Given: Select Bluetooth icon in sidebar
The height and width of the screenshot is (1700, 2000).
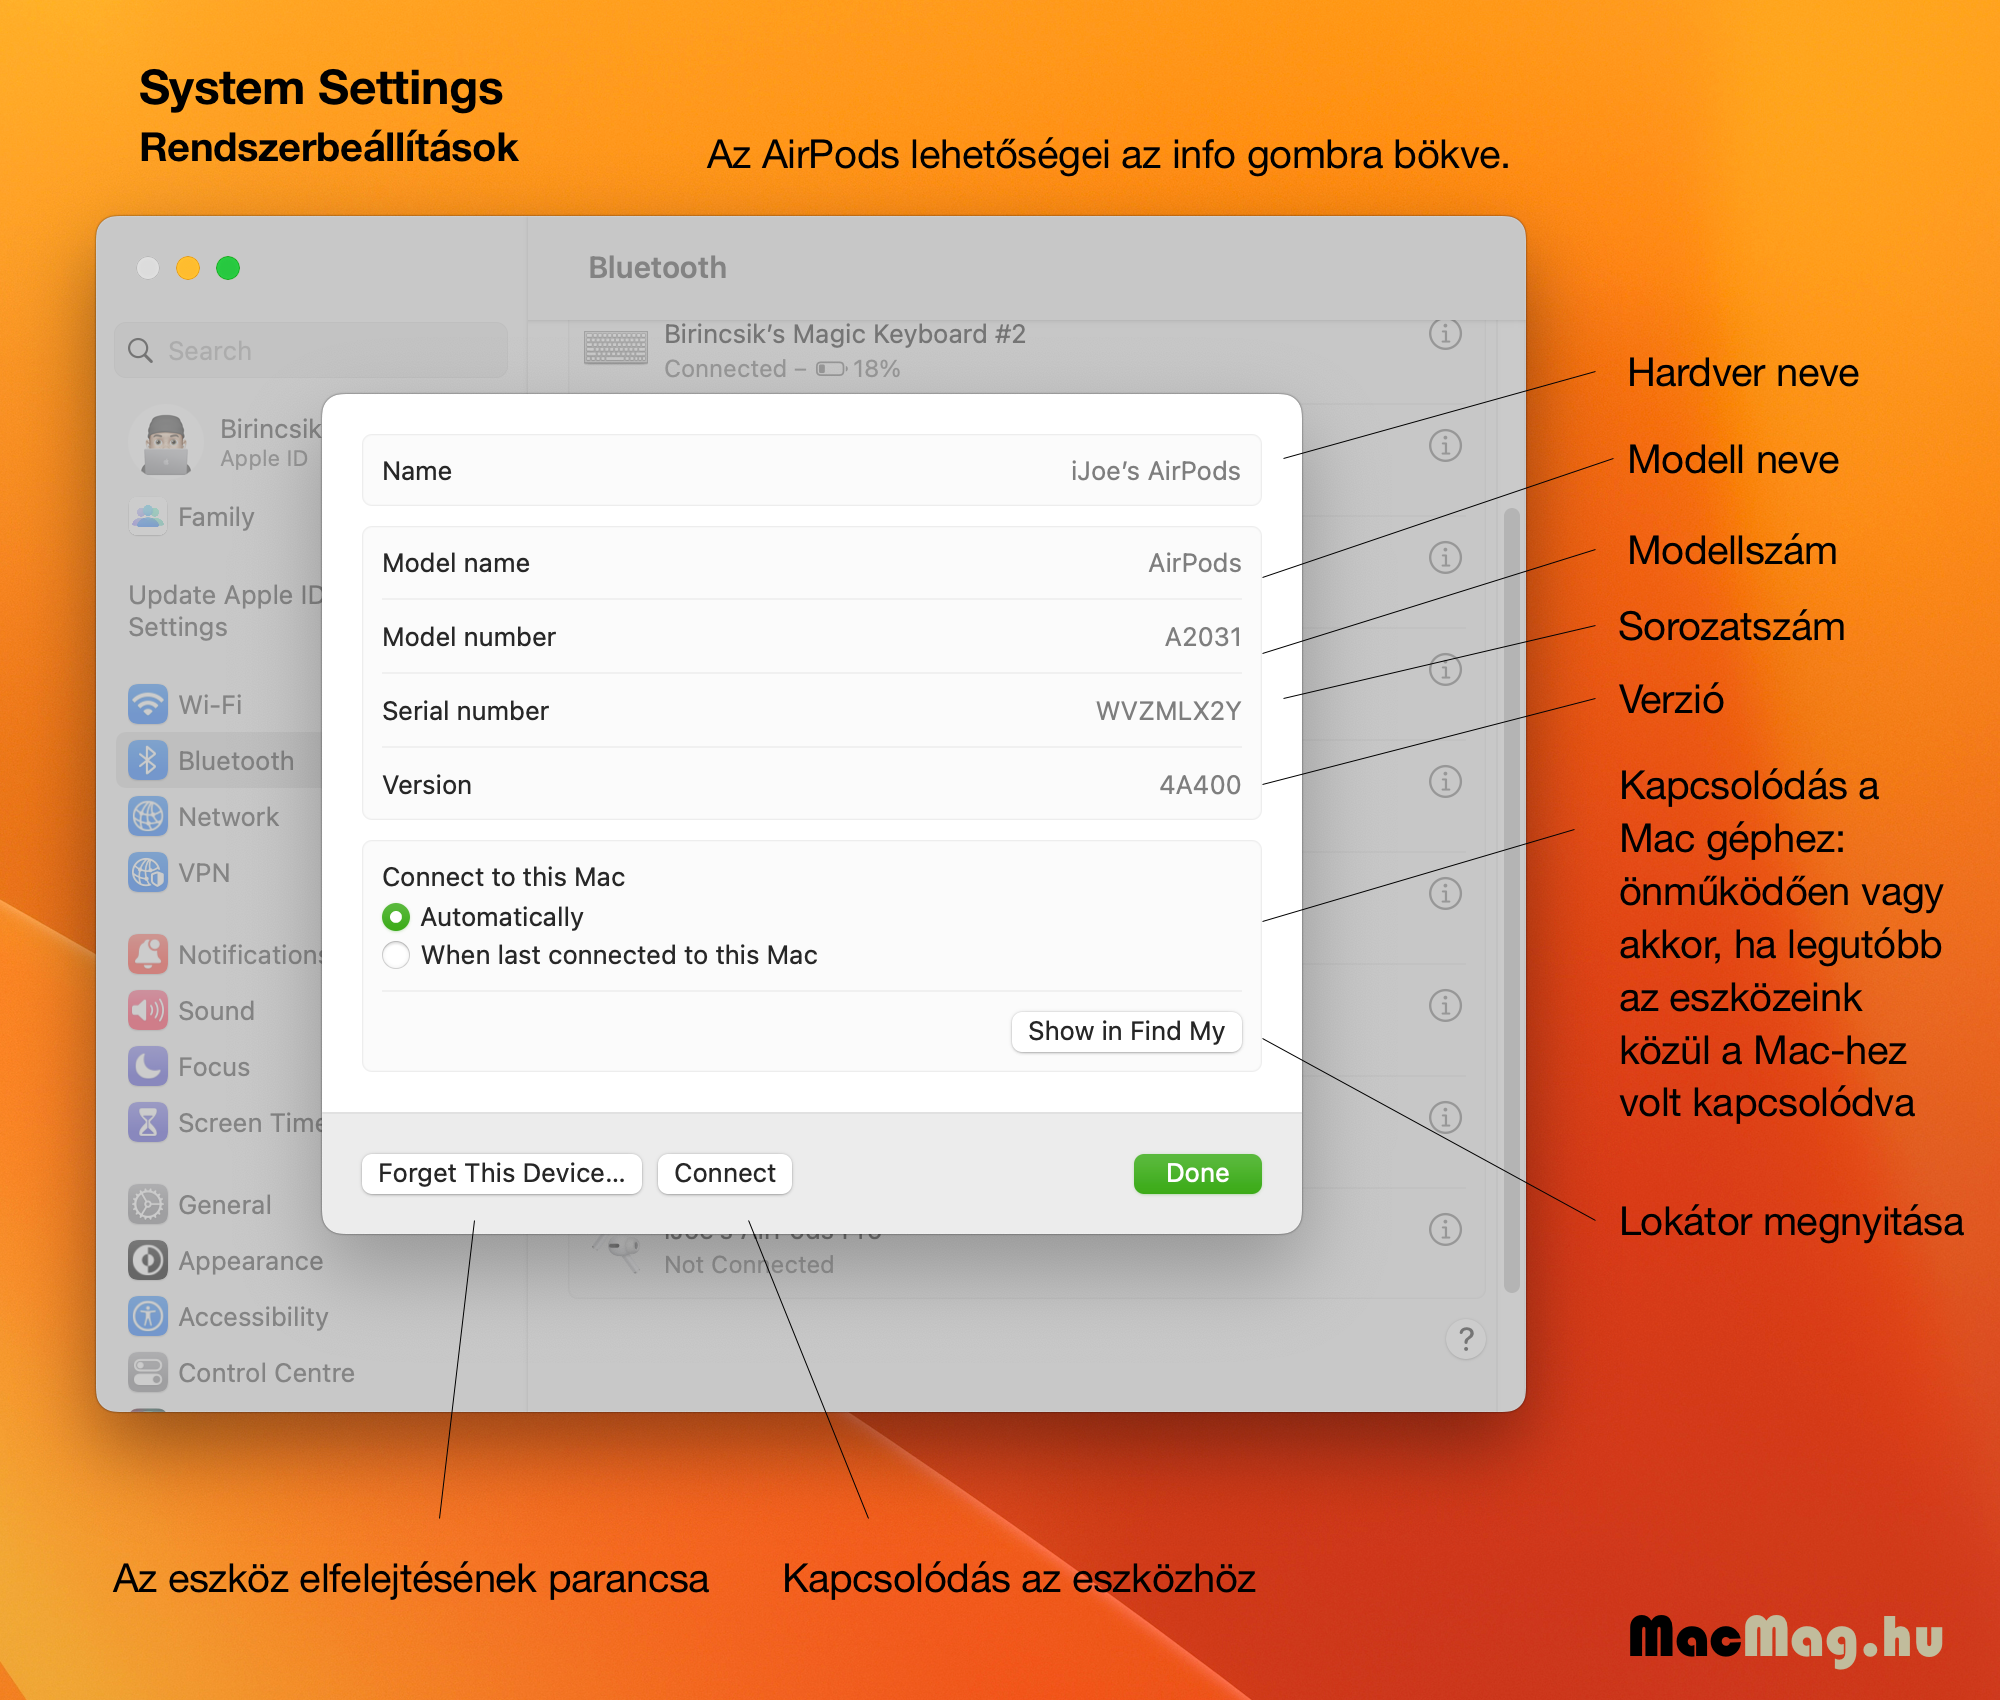Looking at the screenshot, I should (148, 760).
